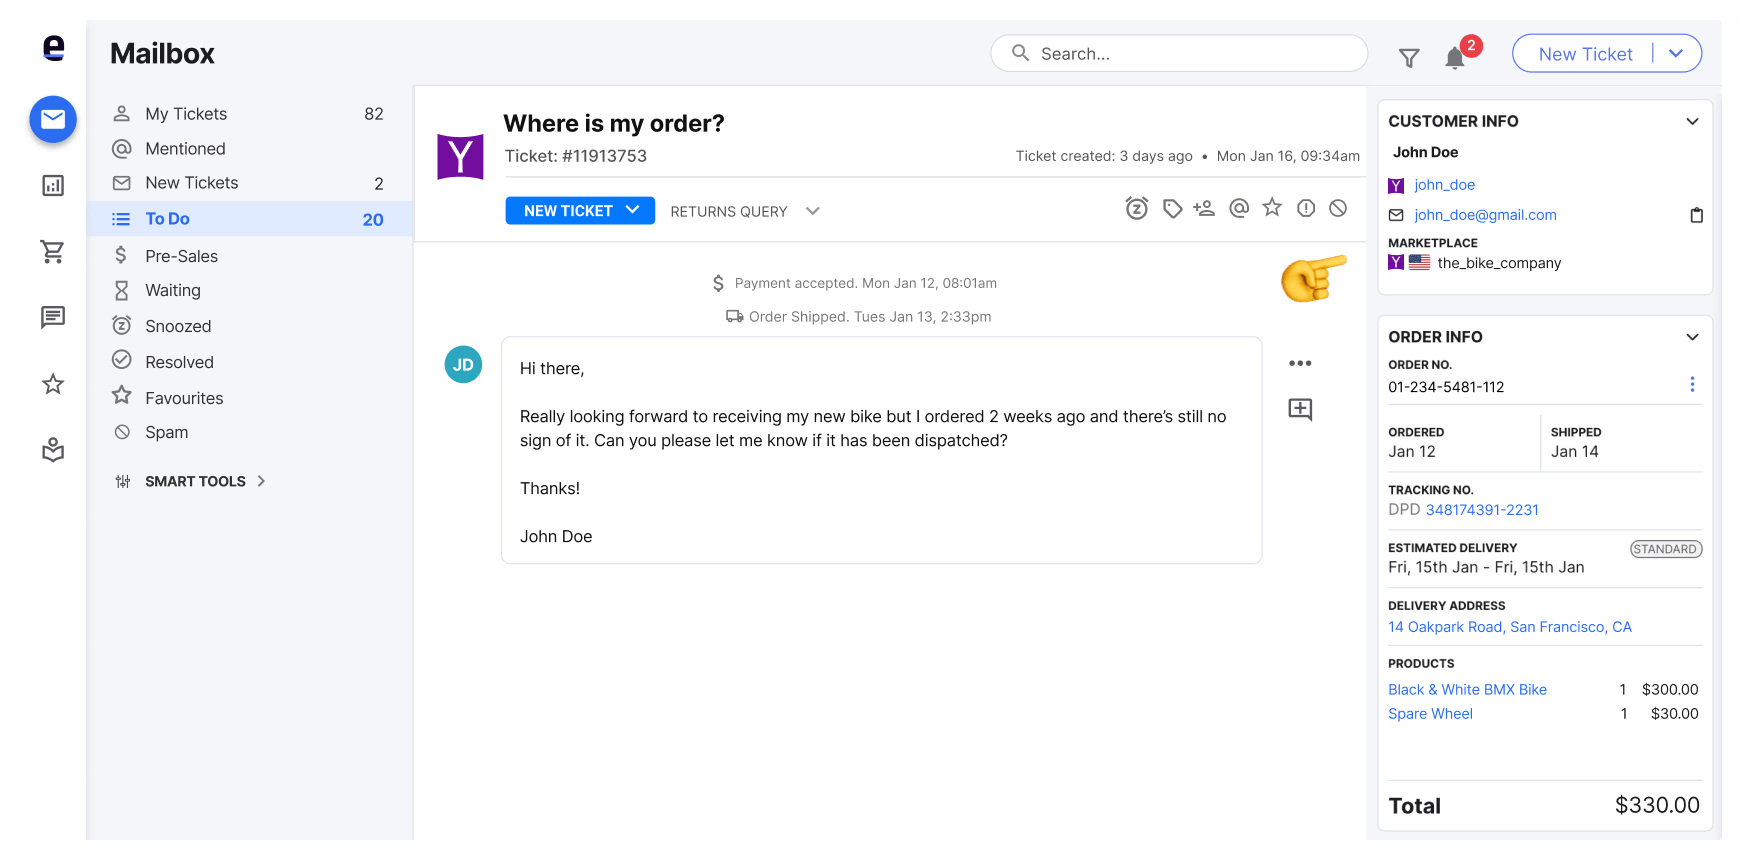Assign ticket with the add-person icon
The width and height of the screenshot is (1740, 858).
[1204, 208]
